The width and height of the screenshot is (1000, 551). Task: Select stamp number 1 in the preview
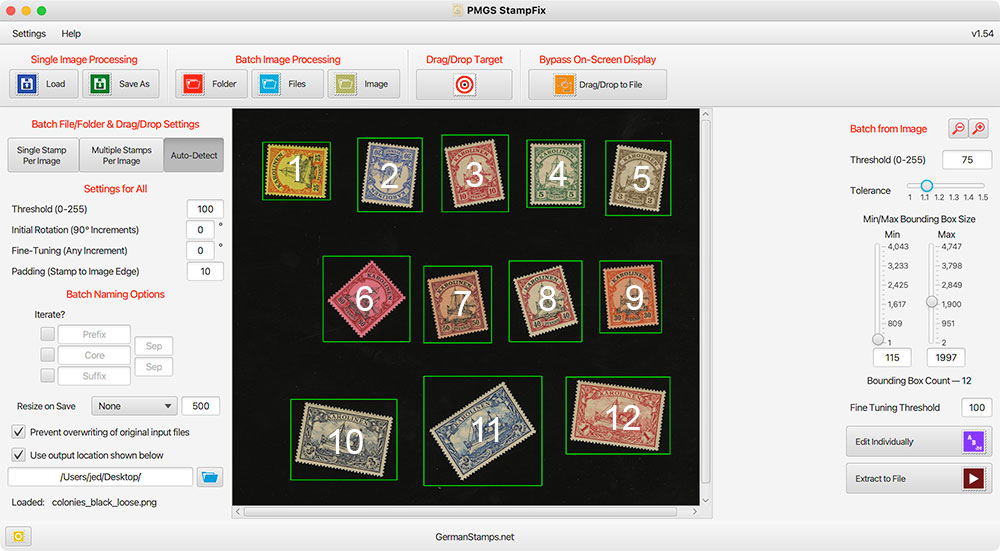click(x=296, y=171)
